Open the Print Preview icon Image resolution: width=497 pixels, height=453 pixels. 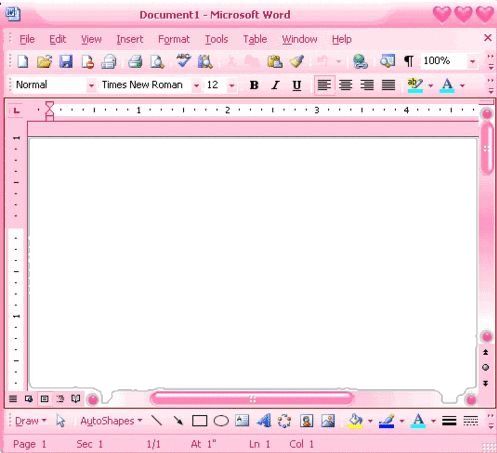coord(156,62)
